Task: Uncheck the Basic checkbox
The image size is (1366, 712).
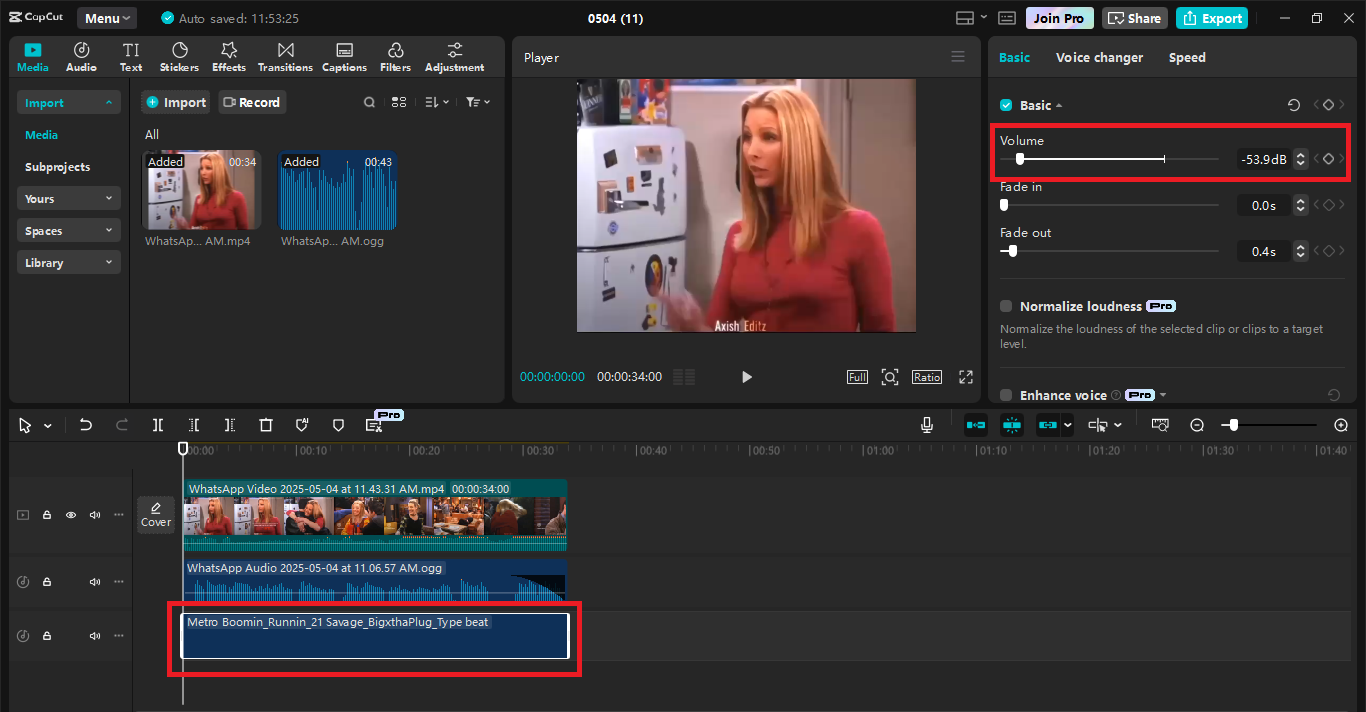Action: (x=1006, y=105)
